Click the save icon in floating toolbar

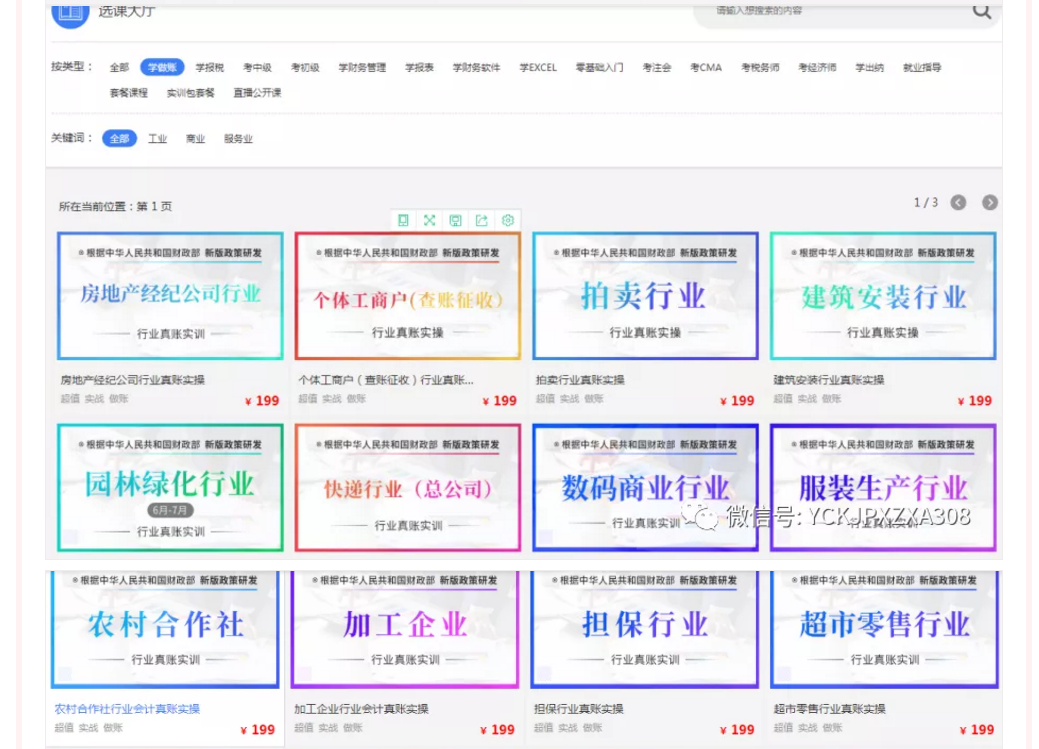click(x=455, y=220)
